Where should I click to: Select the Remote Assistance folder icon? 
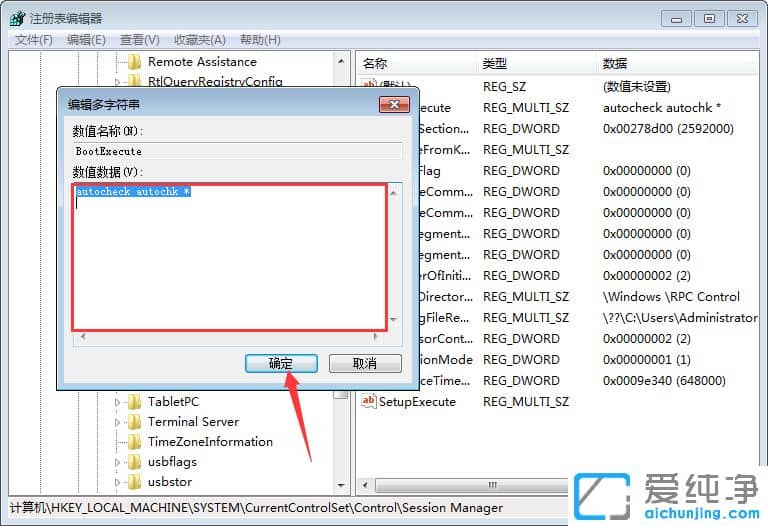(134, 62)
